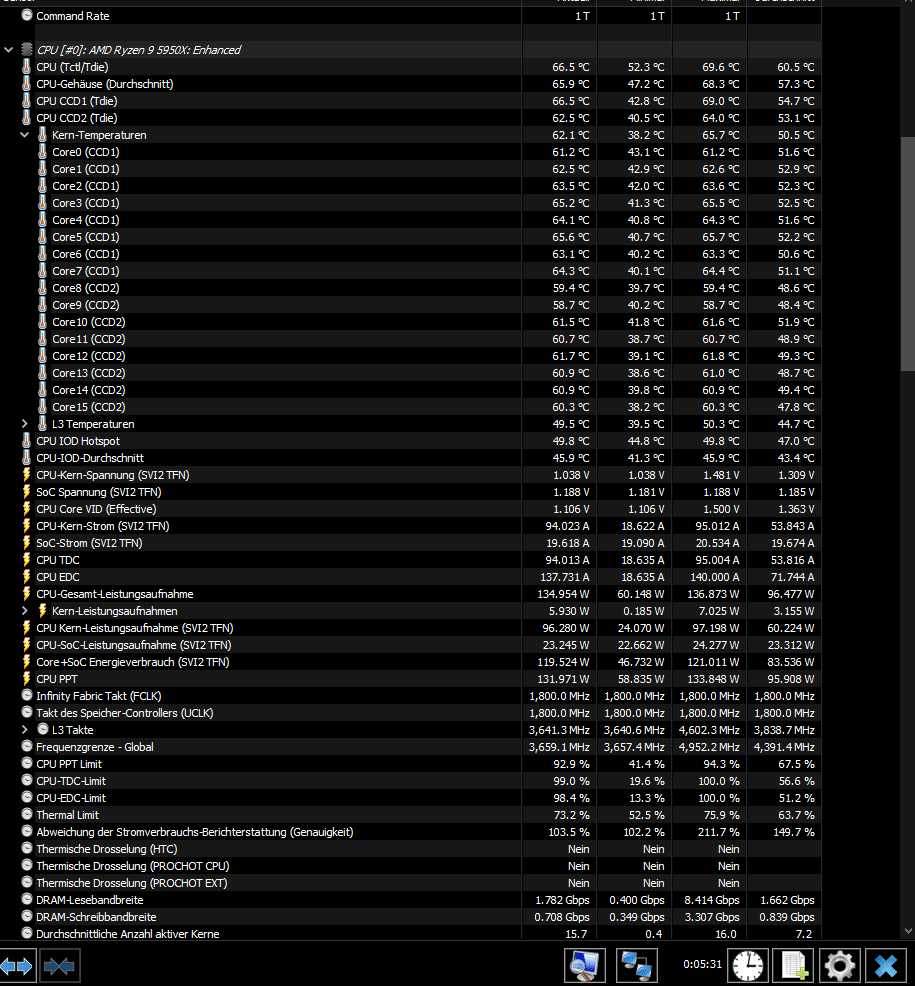Select the CPU-Kern-Strom (SVI2 TFN) row

point(411,526)
